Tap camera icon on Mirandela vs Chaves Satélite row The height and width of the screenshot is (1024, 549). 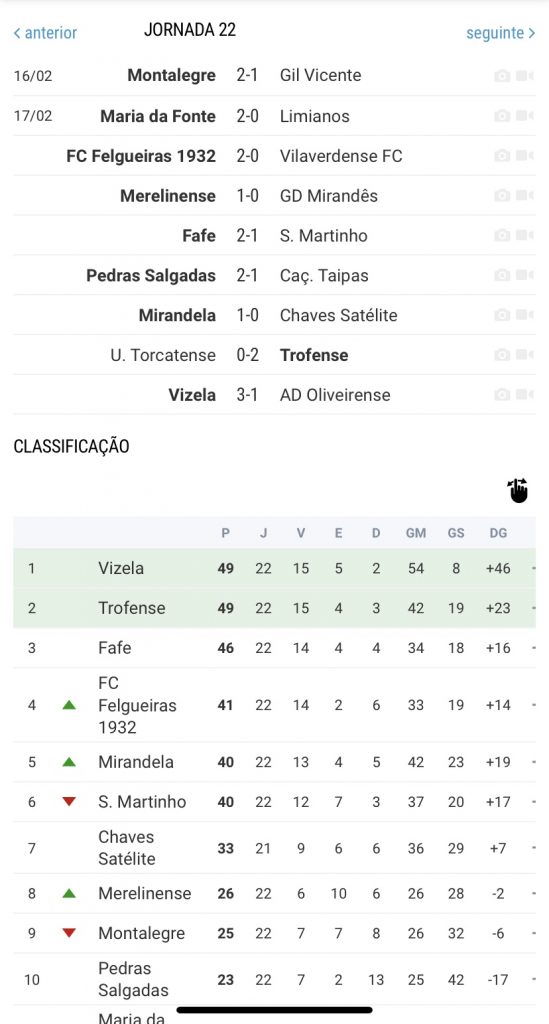(501, 315)
